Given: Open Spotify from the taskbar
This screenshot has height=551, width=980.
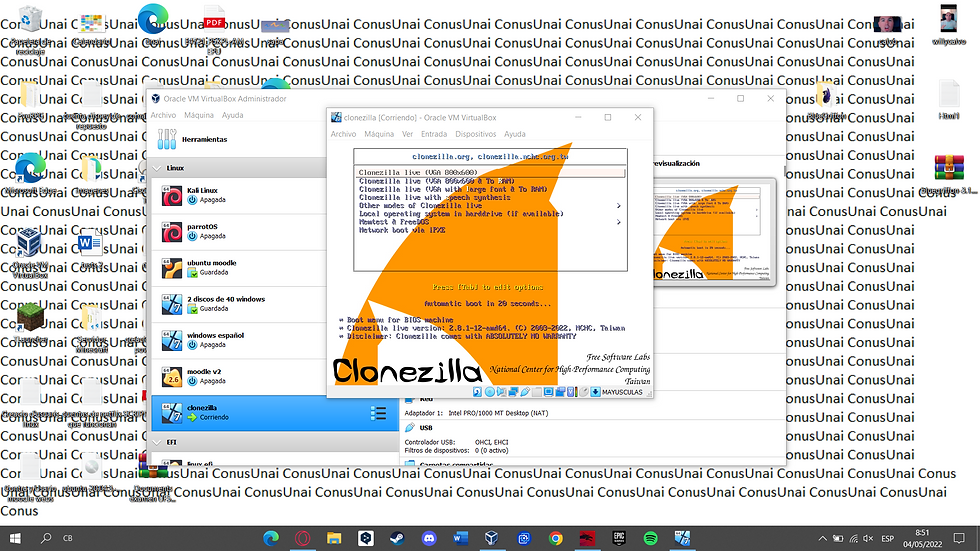Looking at the screenshot, I should click(x=650, y=538).
